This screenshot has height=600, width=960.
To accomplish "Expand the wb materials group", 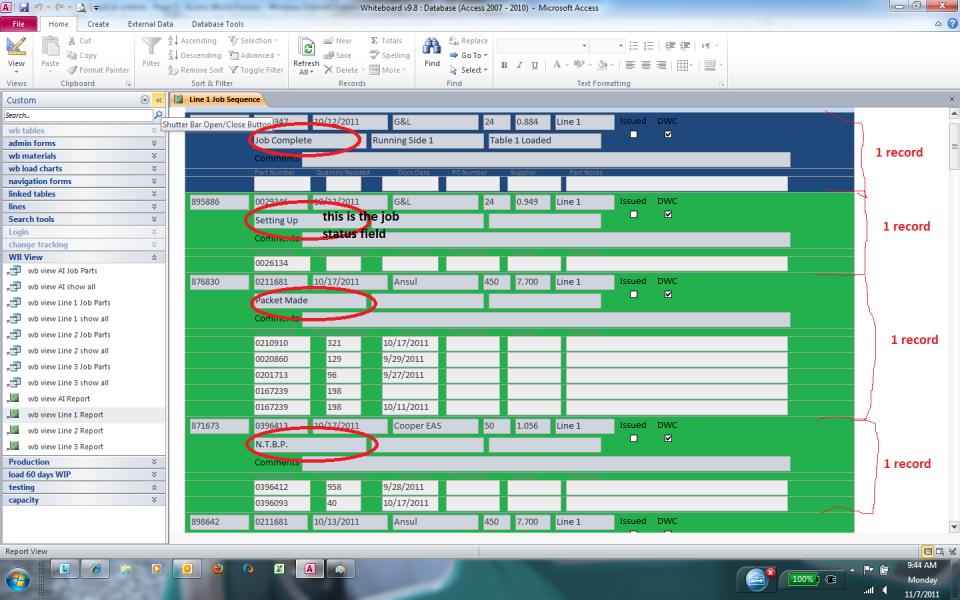I will (x=83, y=156).
